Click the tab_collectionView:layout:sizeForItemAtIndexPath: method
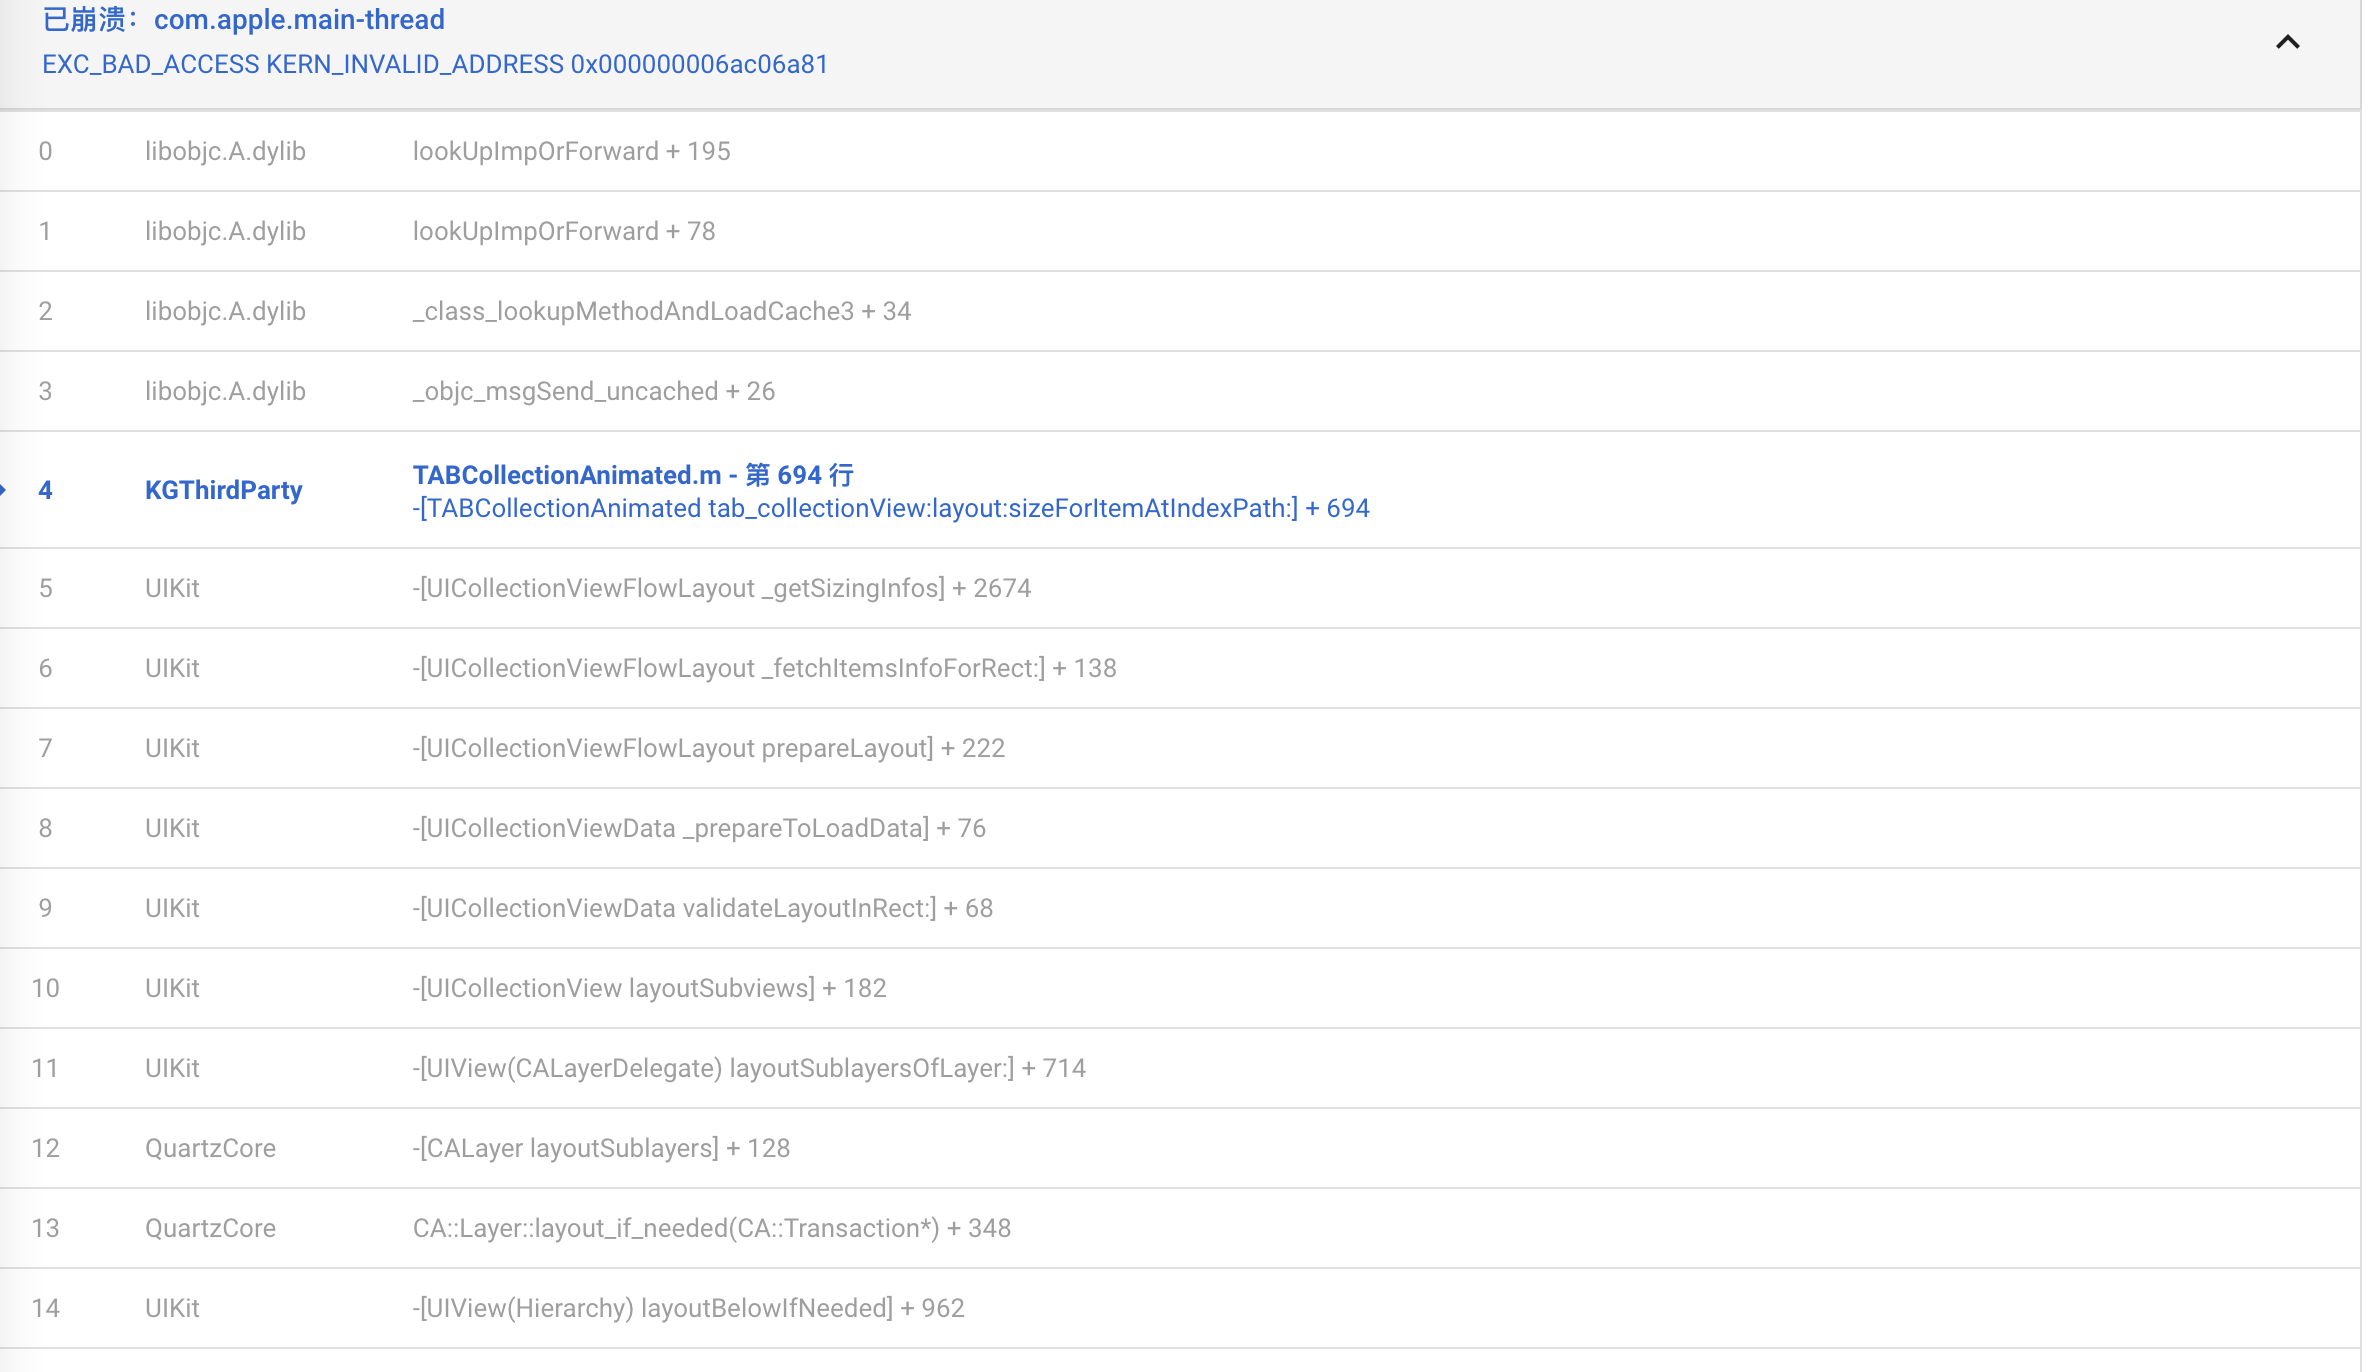This screenshot has height=1372, width=2378. click(891, 508)
